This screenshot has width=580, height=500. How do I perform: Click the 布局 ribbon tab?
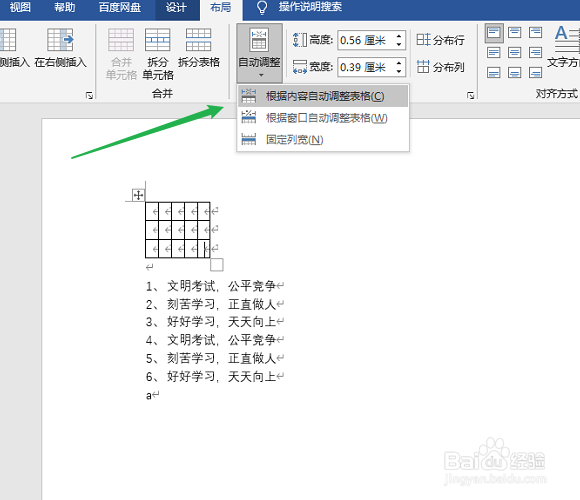[221, 7]
